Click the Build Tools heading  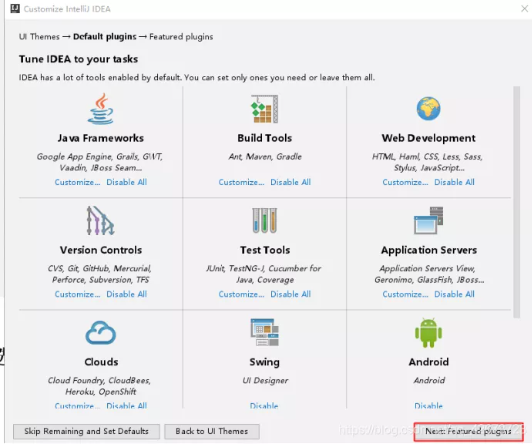pos(265,138)
